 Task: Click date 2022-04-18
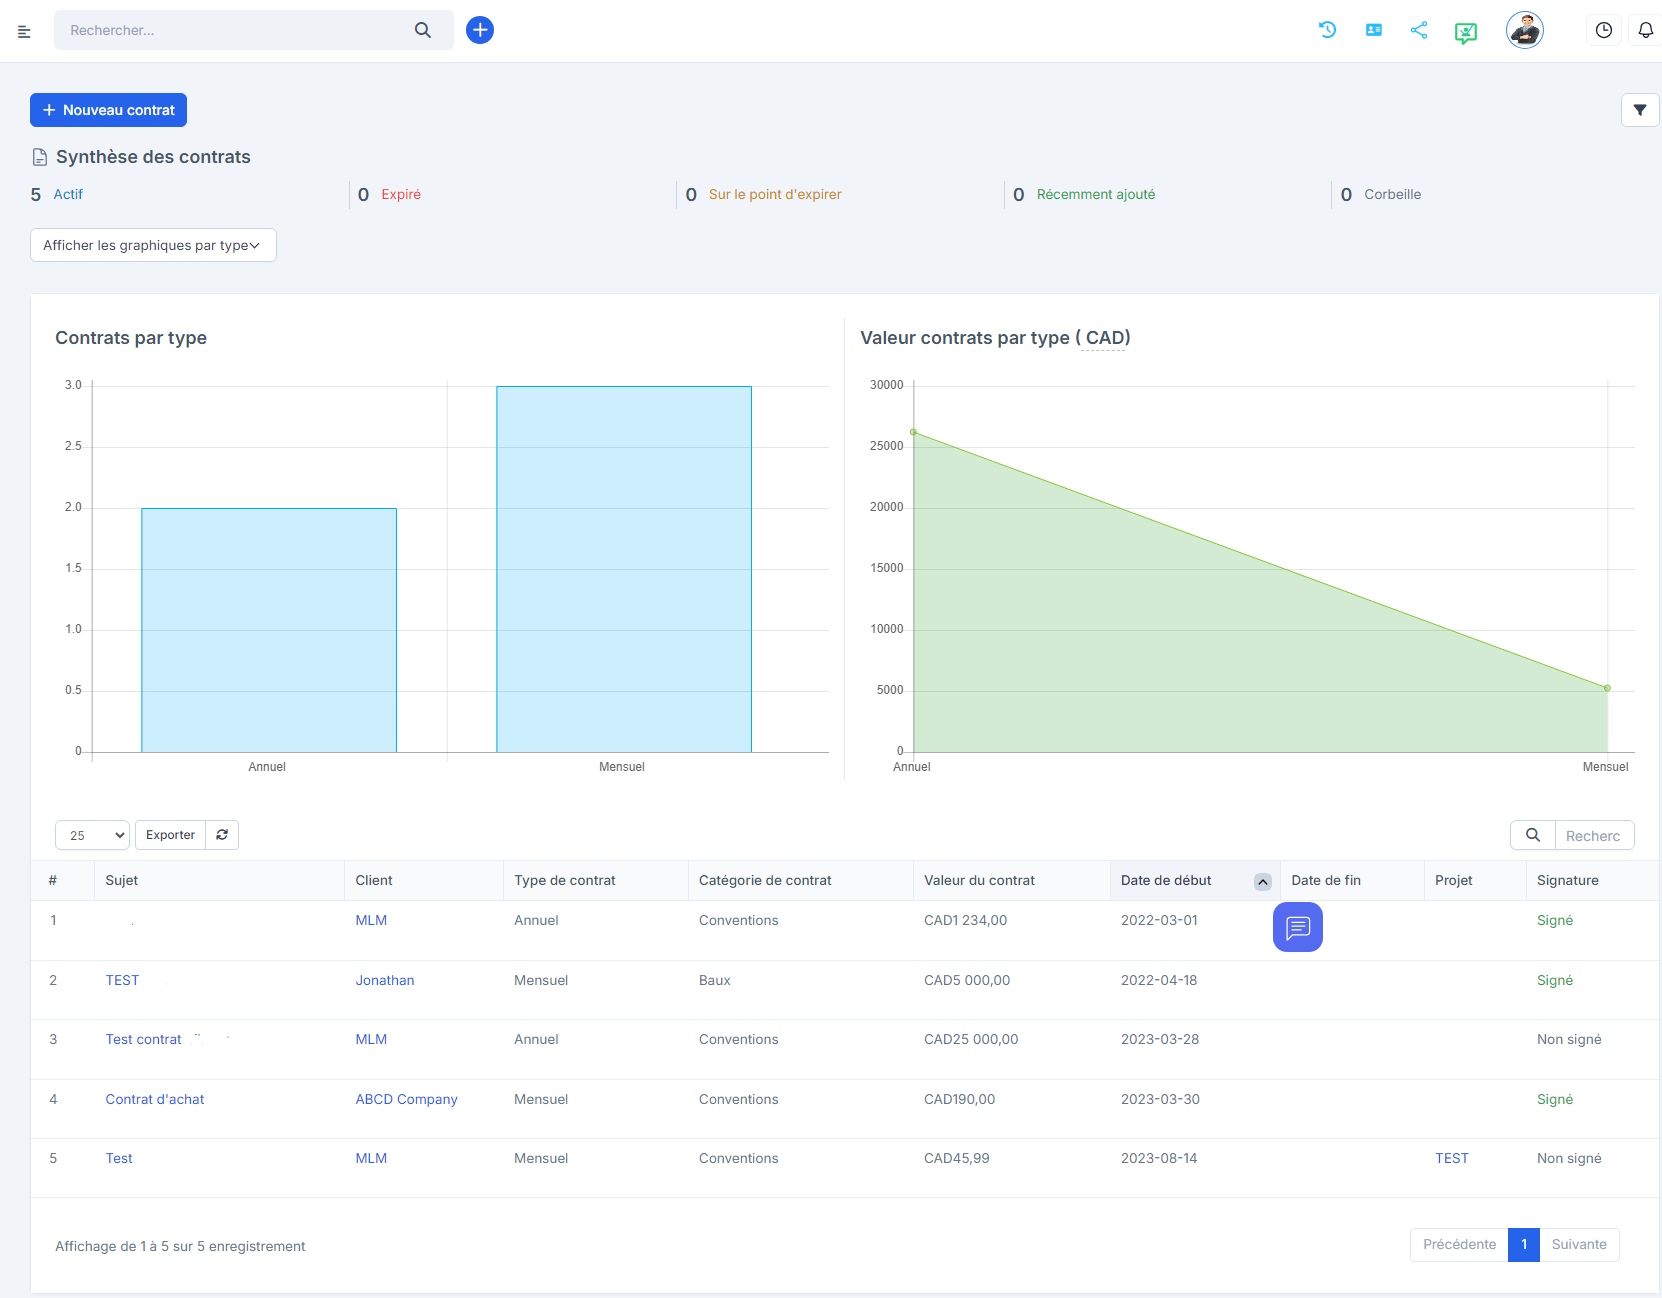coord(1159,980)
